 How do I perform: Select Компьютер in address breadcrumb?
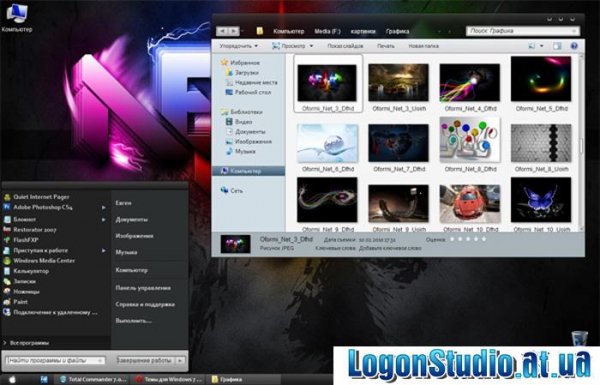pyautogui.click(x=289, y=31)
